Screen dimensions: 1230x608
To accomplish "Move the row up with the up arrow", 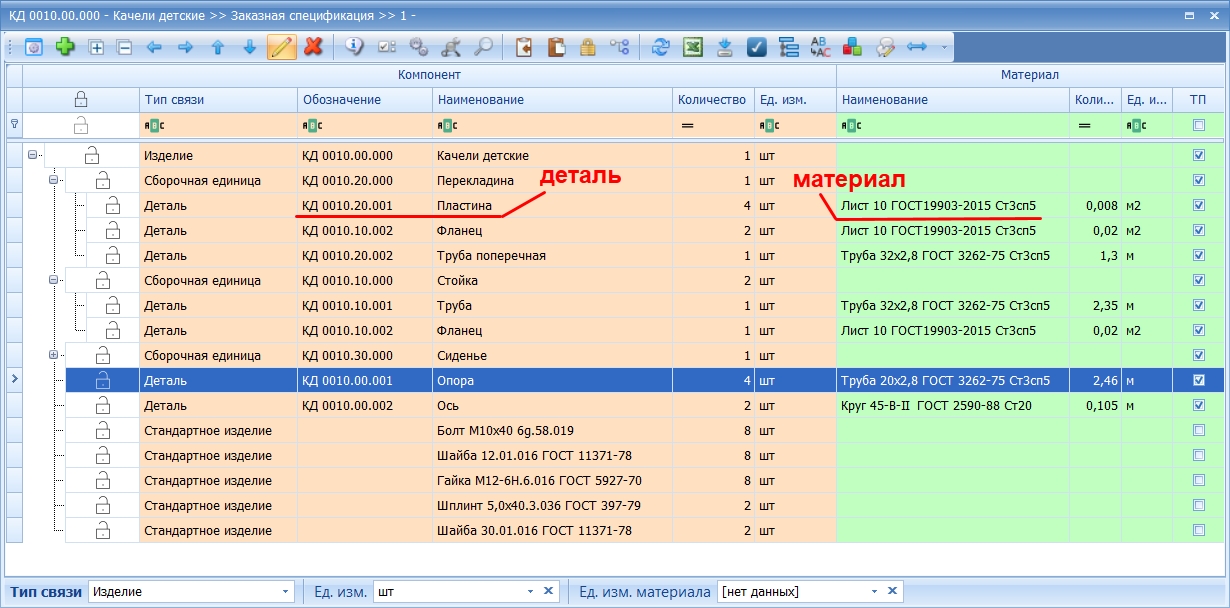I will click(x=217, y=46).
